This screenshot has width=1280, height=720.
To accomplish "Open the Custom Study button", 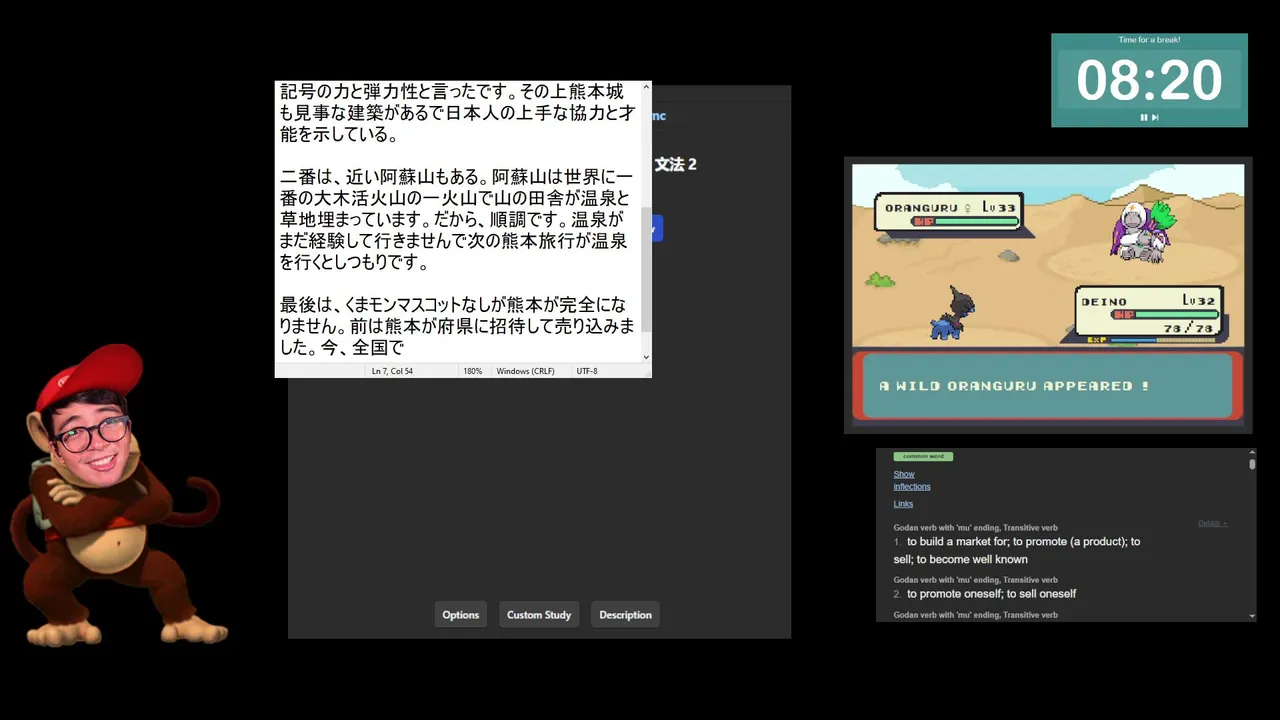I will point(539,615).
